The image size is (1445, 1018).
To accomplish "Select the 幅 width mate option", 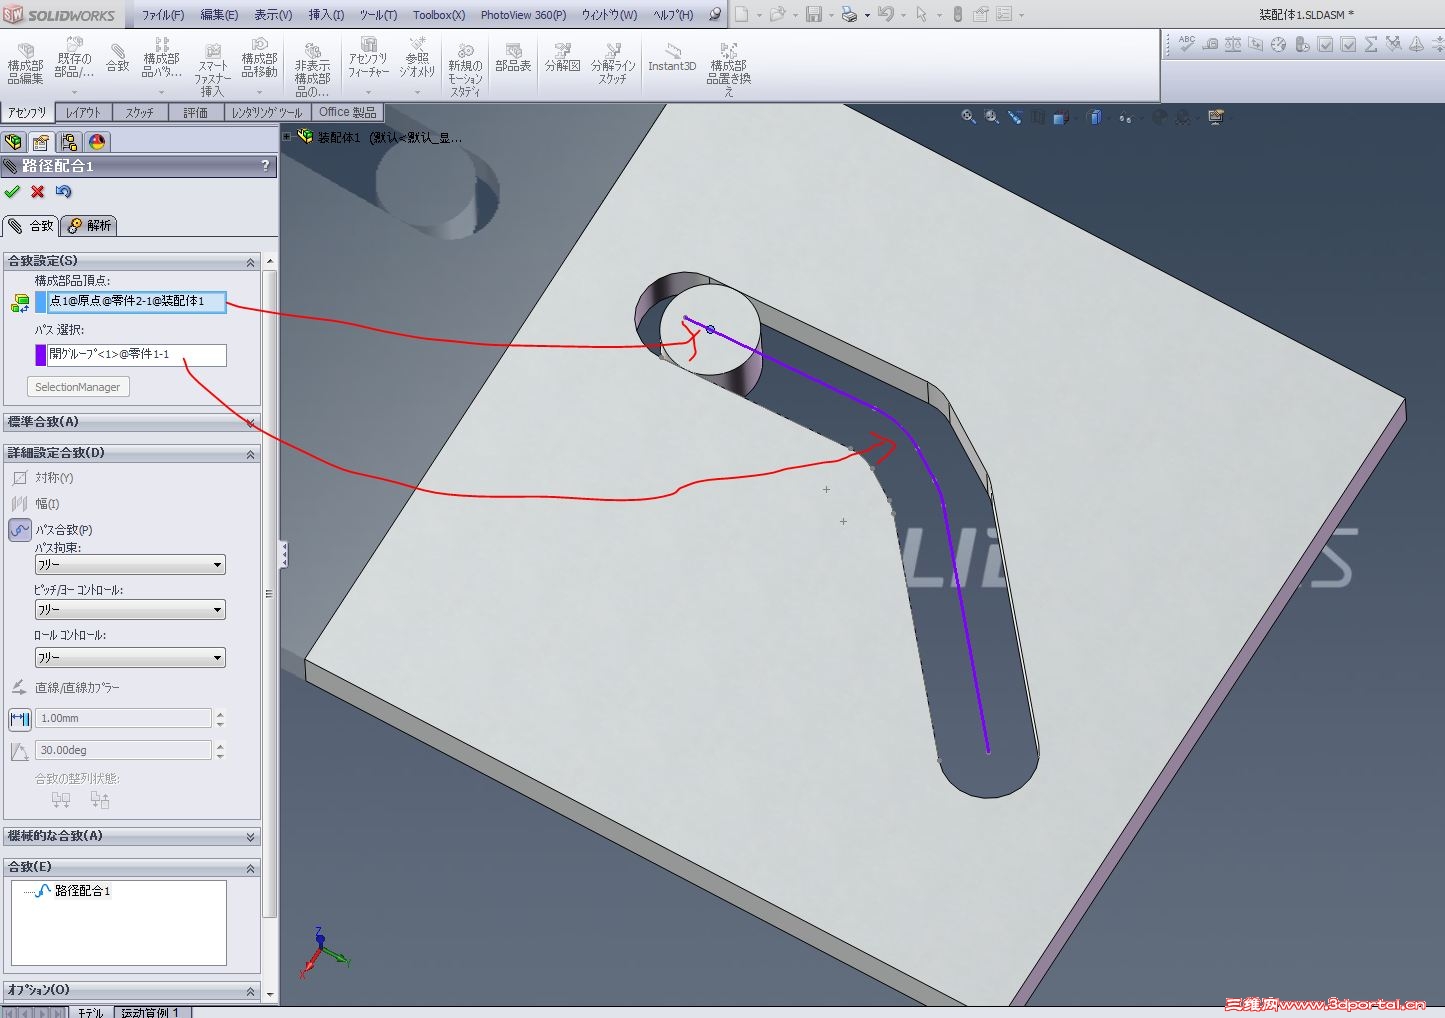I will pos(36,504).
